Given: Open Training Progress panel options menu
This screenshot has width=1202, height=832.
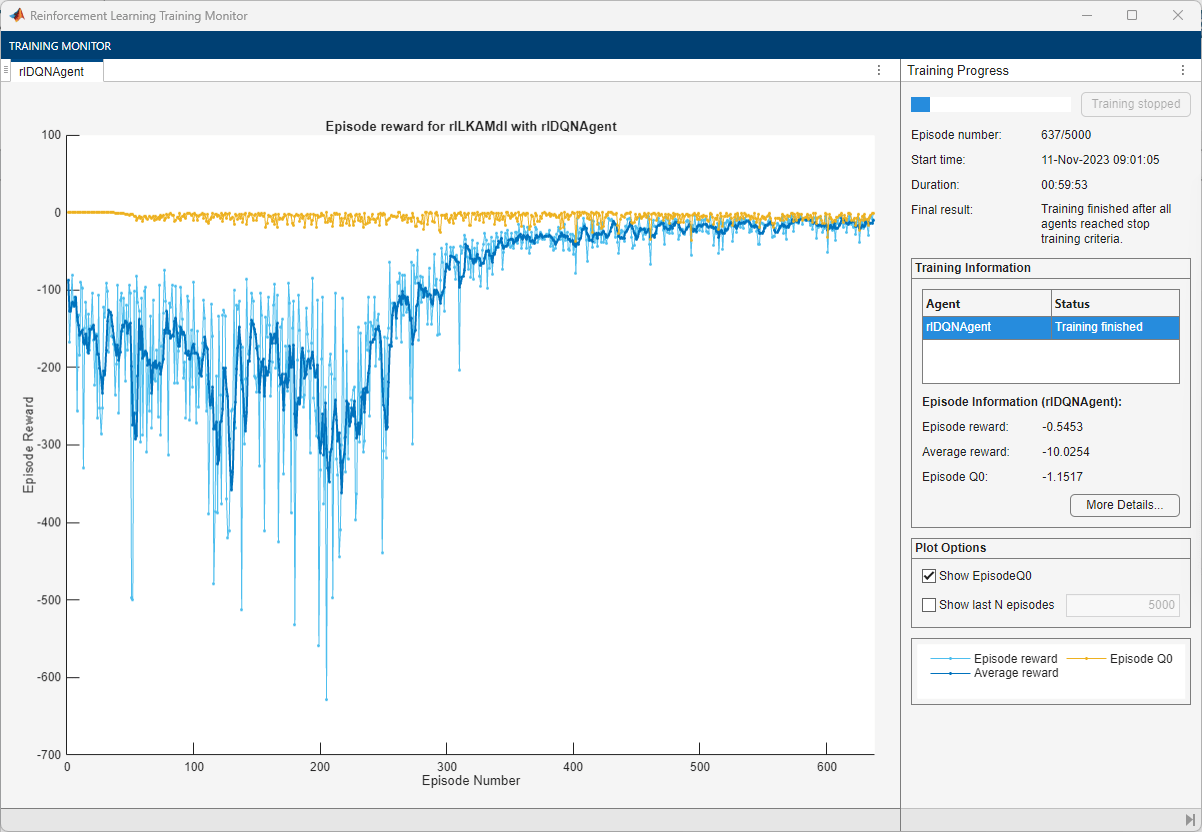Looking at the screenshot, I should click(1183, 70).
